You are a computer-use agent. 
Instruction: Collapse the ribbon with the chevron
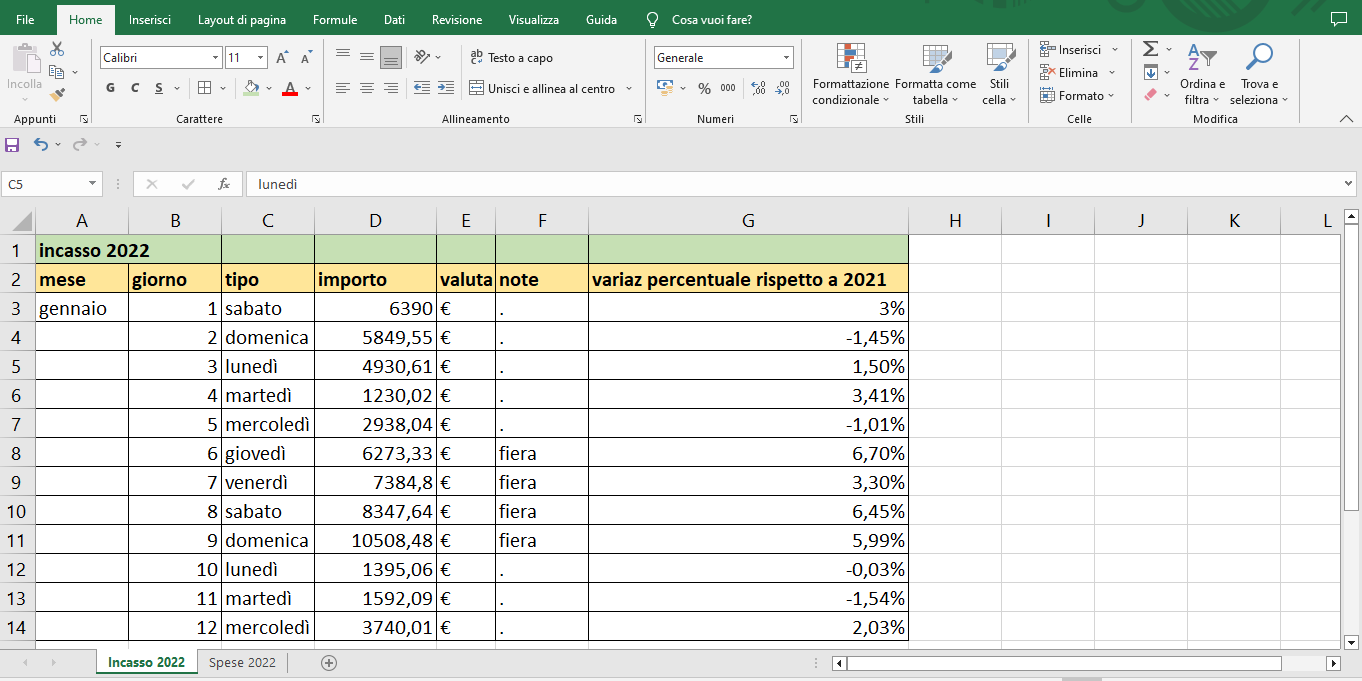click(x=1346, y=119)
